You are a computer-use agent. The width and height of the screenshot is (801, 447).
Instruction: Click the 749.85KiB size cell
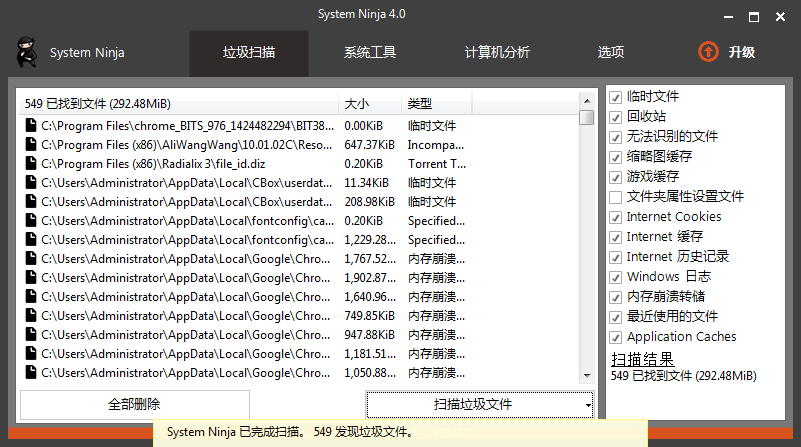tap(369, 316)
